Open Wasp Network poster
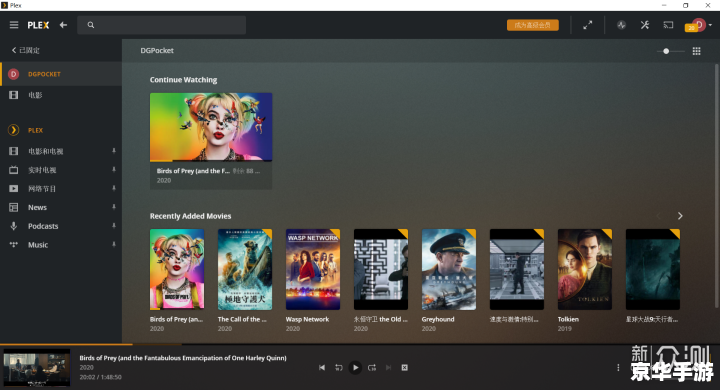The width and height of the screenshot is (720, 390). tap(313, 269)
